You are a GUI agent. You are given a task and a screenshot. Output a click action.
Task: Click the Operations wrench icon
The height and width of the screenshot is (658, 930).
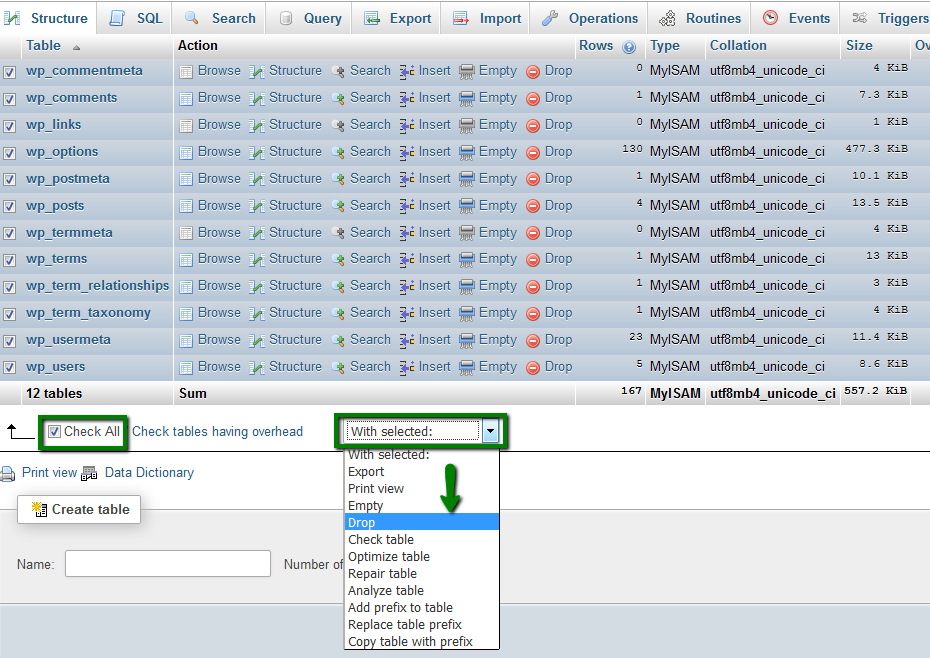click(x=550, y=18)
